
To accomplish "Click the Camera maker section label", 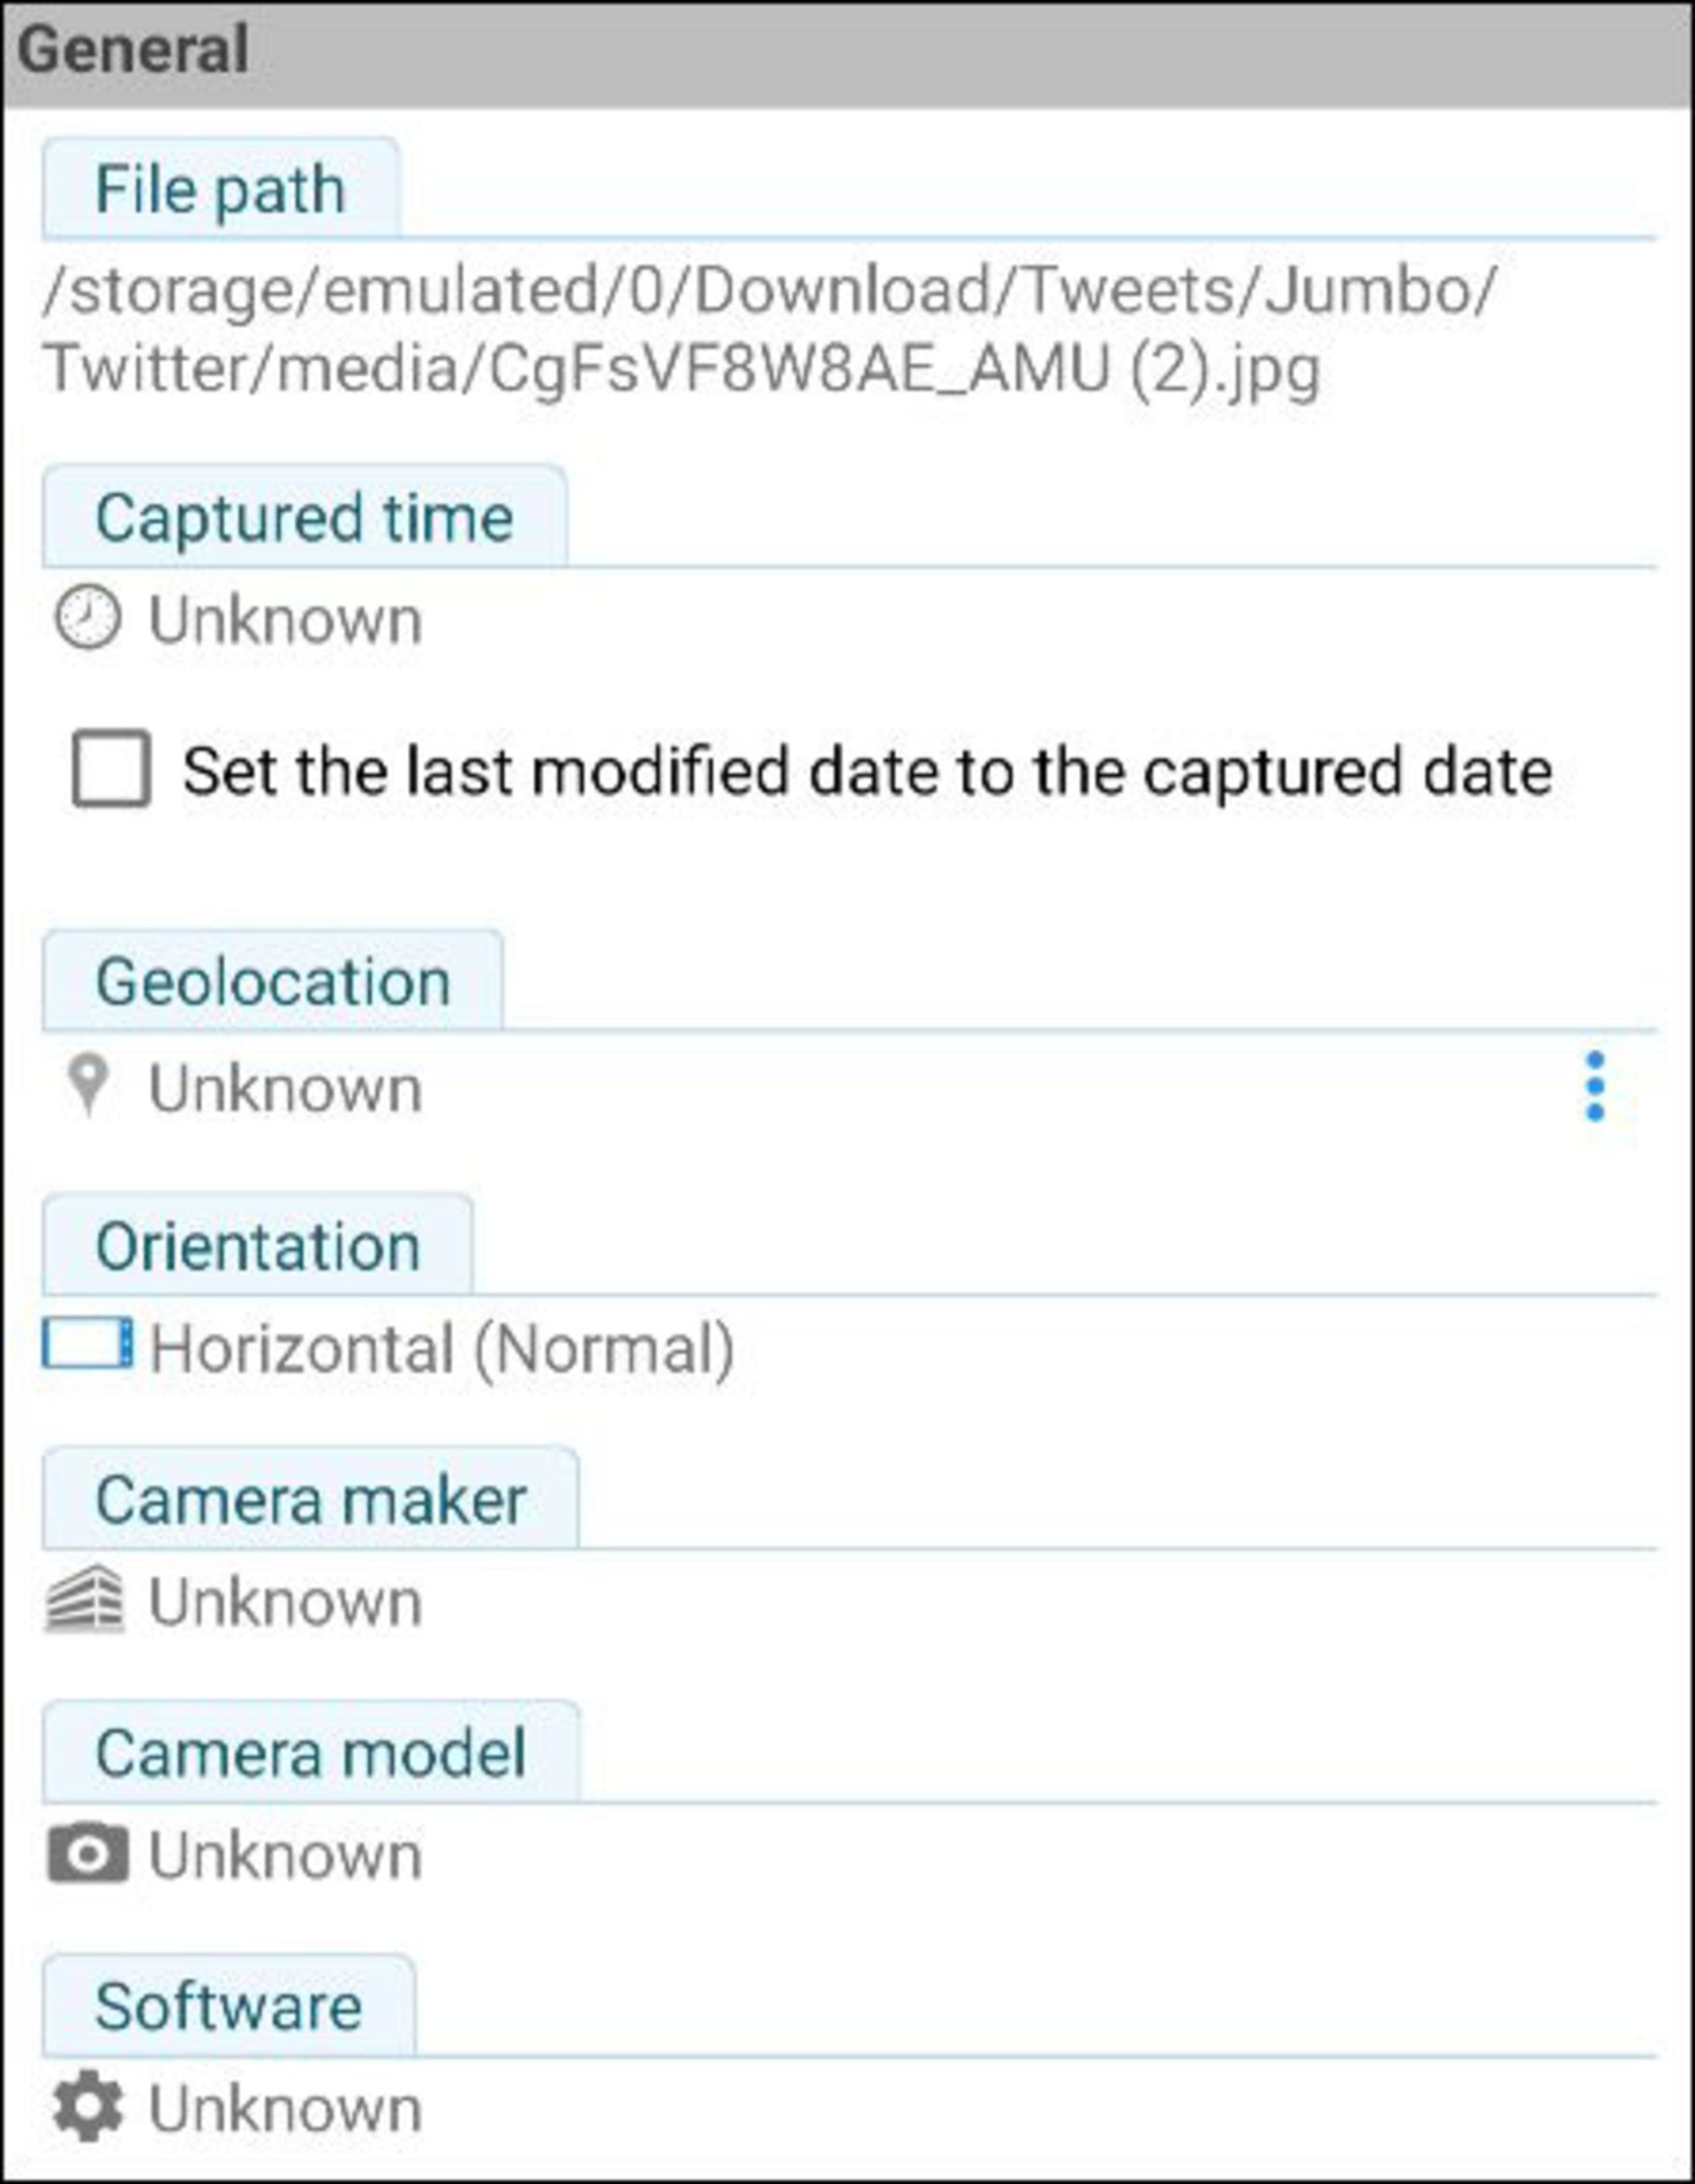I will (310, 1500).
